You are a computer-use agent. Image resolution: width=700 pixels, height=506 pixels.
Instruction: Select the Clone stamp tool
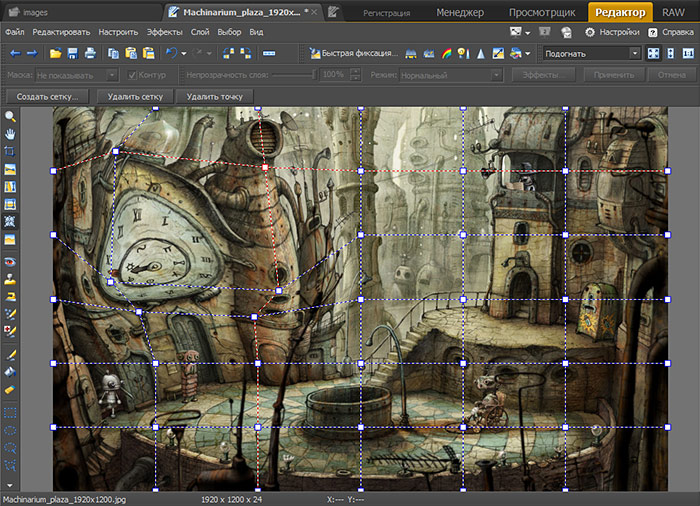10,280
